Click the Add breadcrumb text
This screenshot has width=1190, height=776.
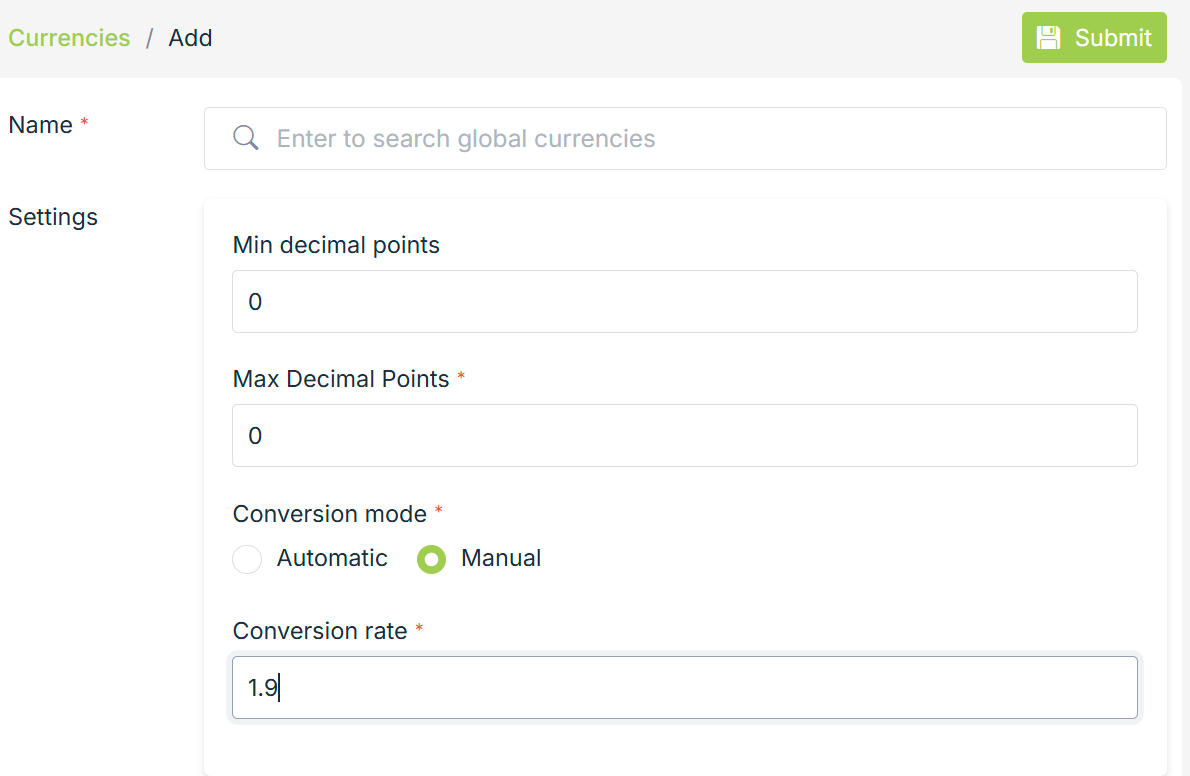pos(190,38)
